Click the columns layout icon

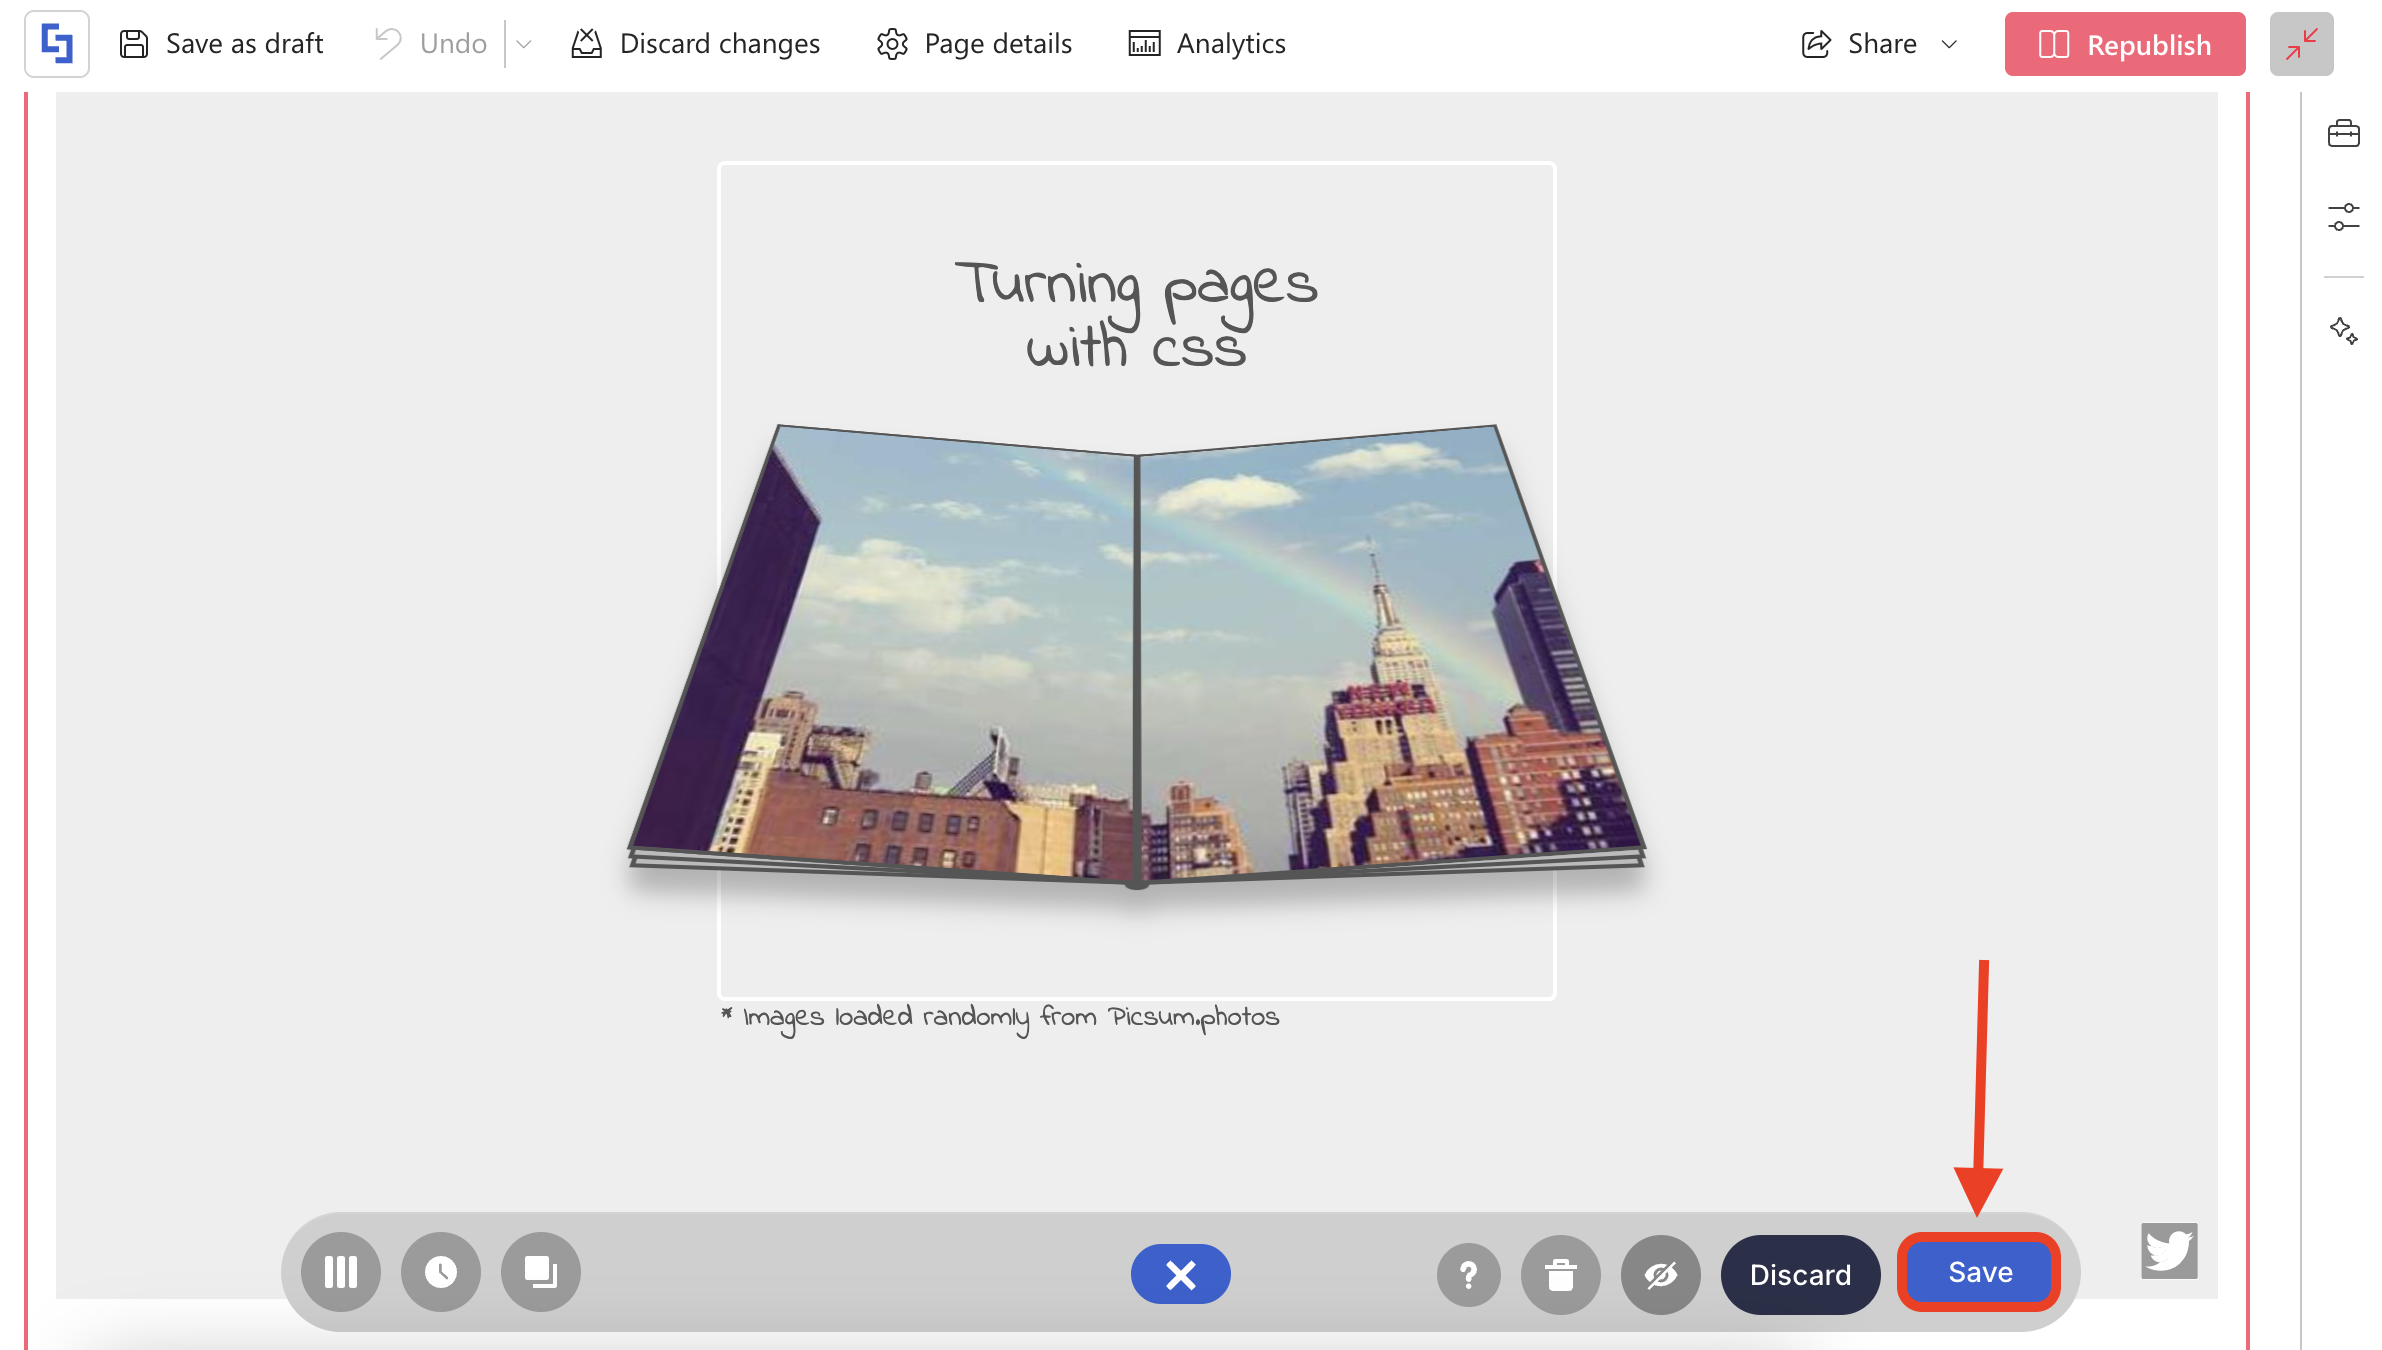tap(341, 1272)
